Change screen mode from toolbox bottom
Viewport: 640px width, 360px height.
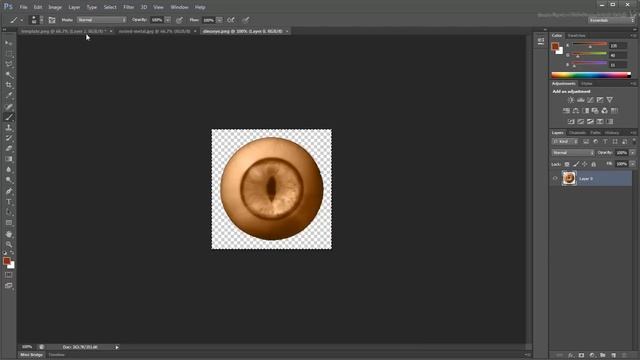tap(9, 286)
